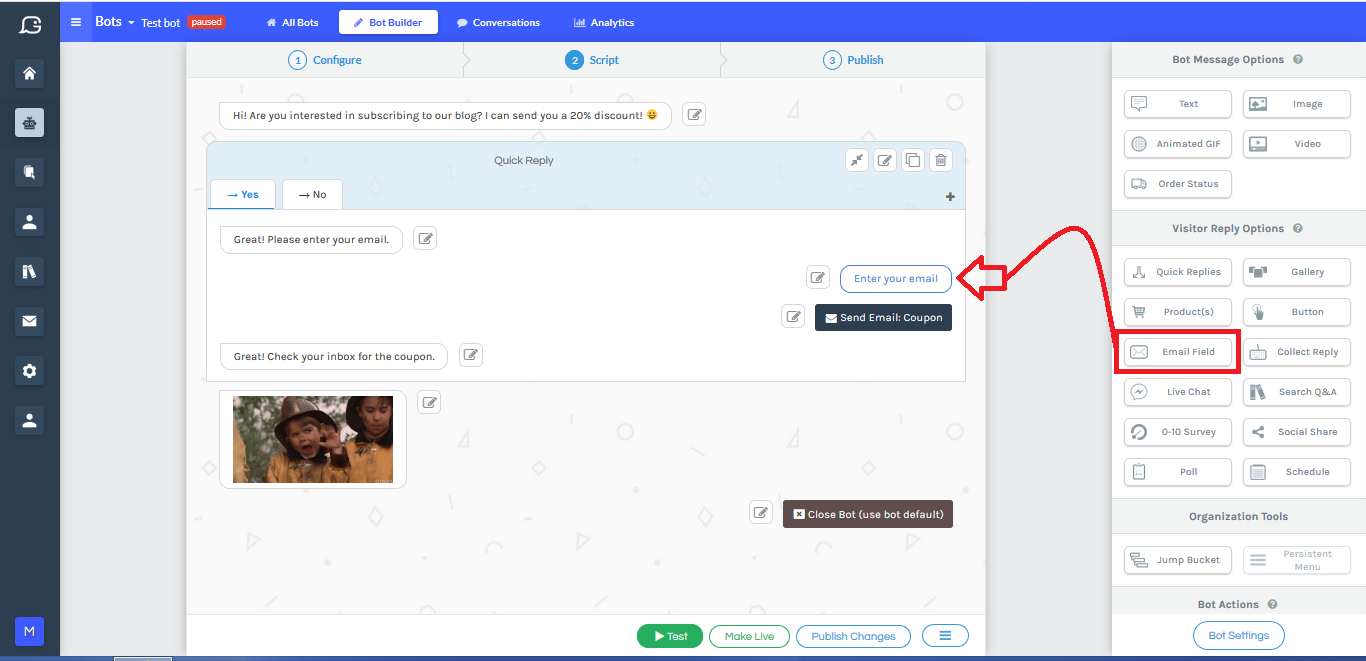1366x661 pixels.
Task: Show help for Bot Message Options
Action: click(x=1298, y=60)
